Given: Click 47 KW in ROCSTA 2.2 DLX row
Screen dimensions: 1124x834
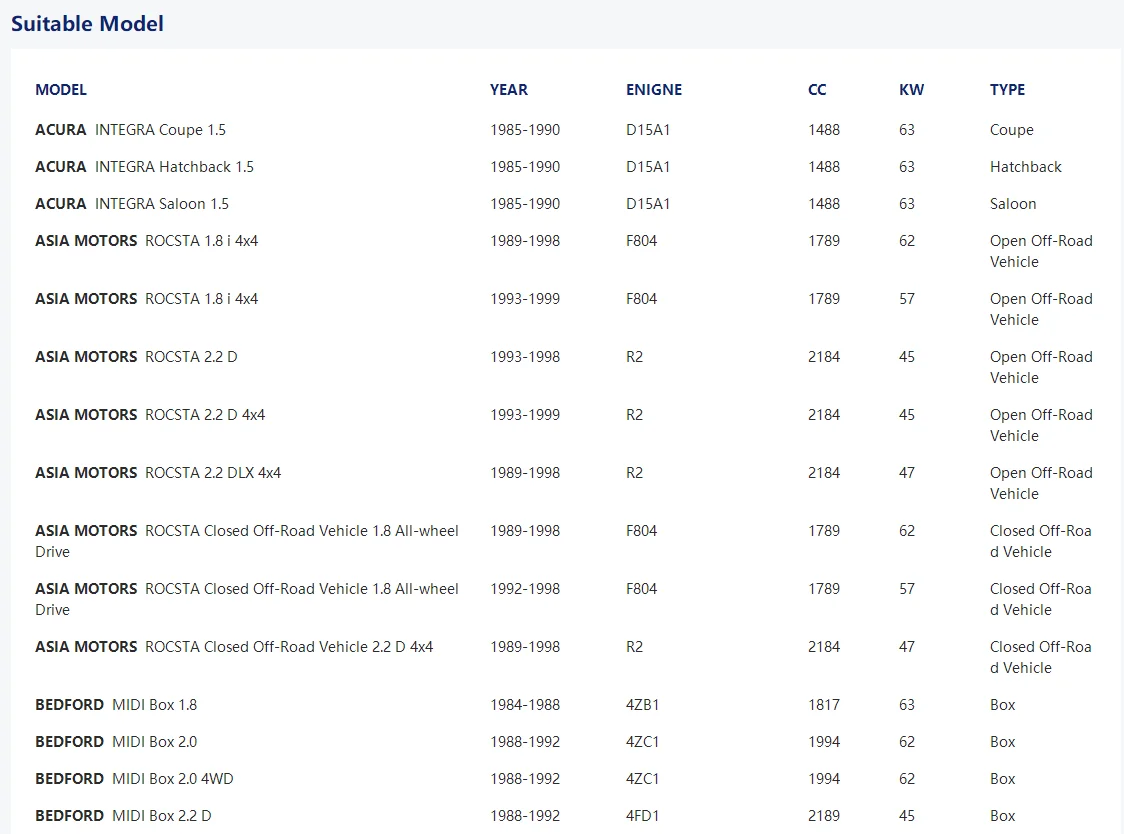Looking at the screenshot, I should pos(907,473).
